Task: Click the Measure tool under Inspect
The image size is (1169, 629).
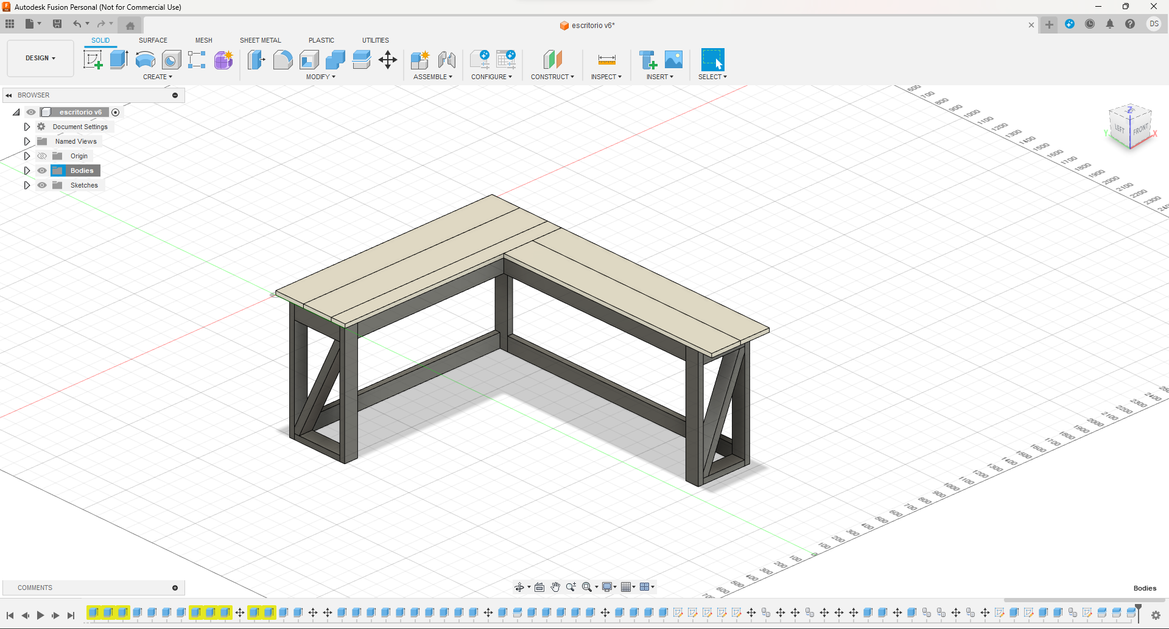Action: (x=606, y=60)
